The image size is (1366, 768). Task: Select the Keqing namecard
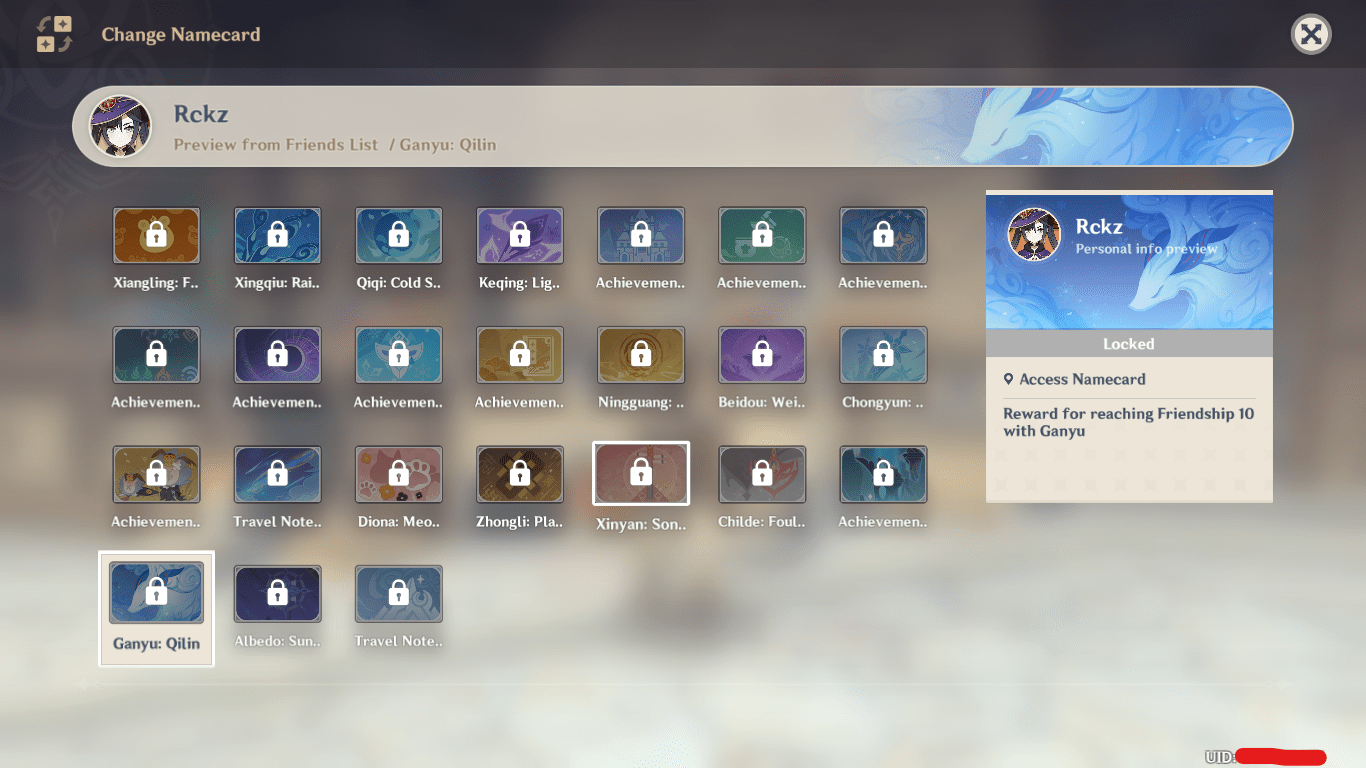coord(519,235)
